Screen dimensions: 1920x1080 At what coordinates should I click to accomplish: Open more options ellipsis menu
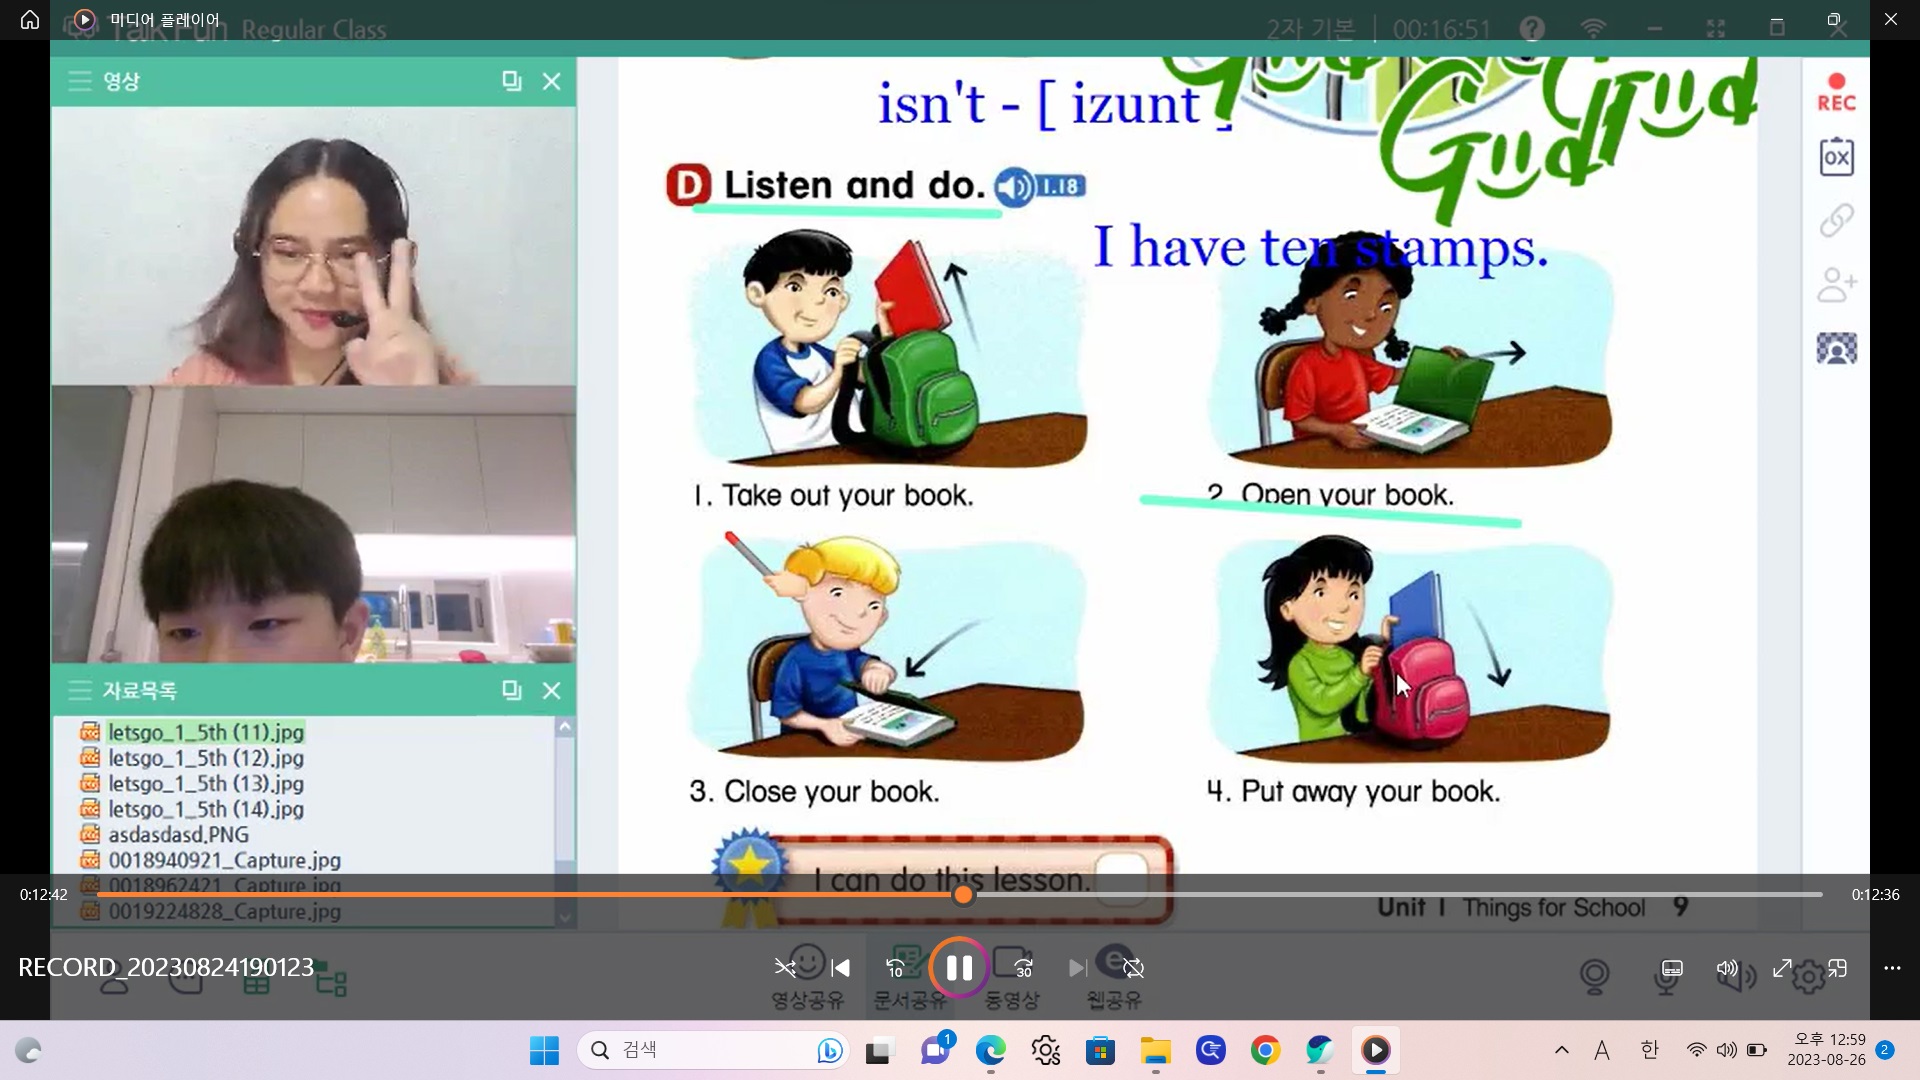click(1892, 968)
